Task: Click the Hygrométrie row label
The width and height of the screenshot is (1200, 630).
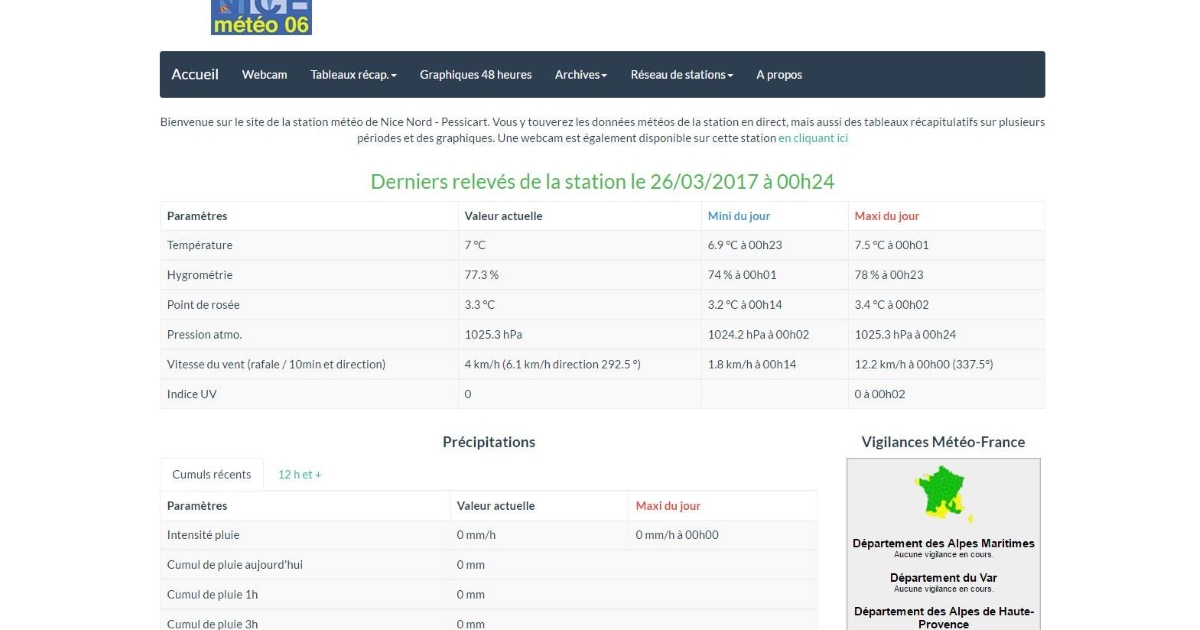Action: [x=199, y=275]
